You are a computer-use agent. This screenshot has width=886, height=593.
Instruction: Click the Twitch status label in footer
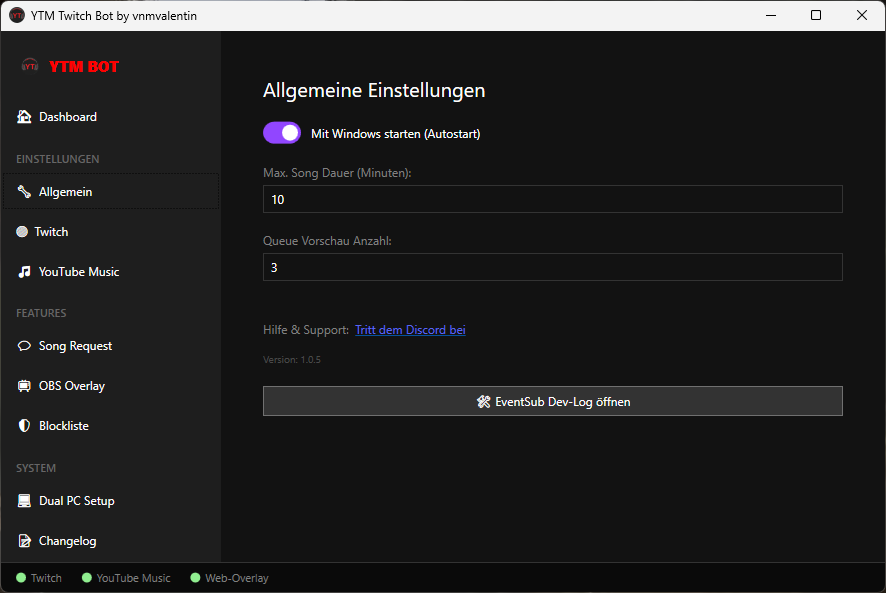(x=46, y=578)
